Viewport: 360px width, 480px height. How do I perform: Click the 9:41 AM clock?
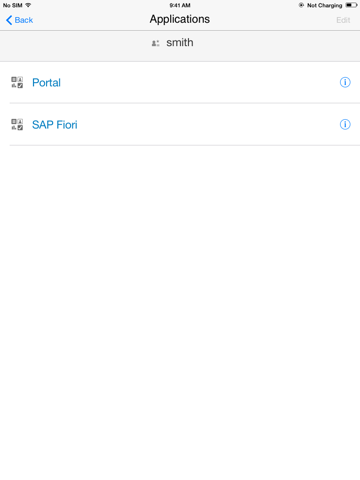(x=180, y=5)
